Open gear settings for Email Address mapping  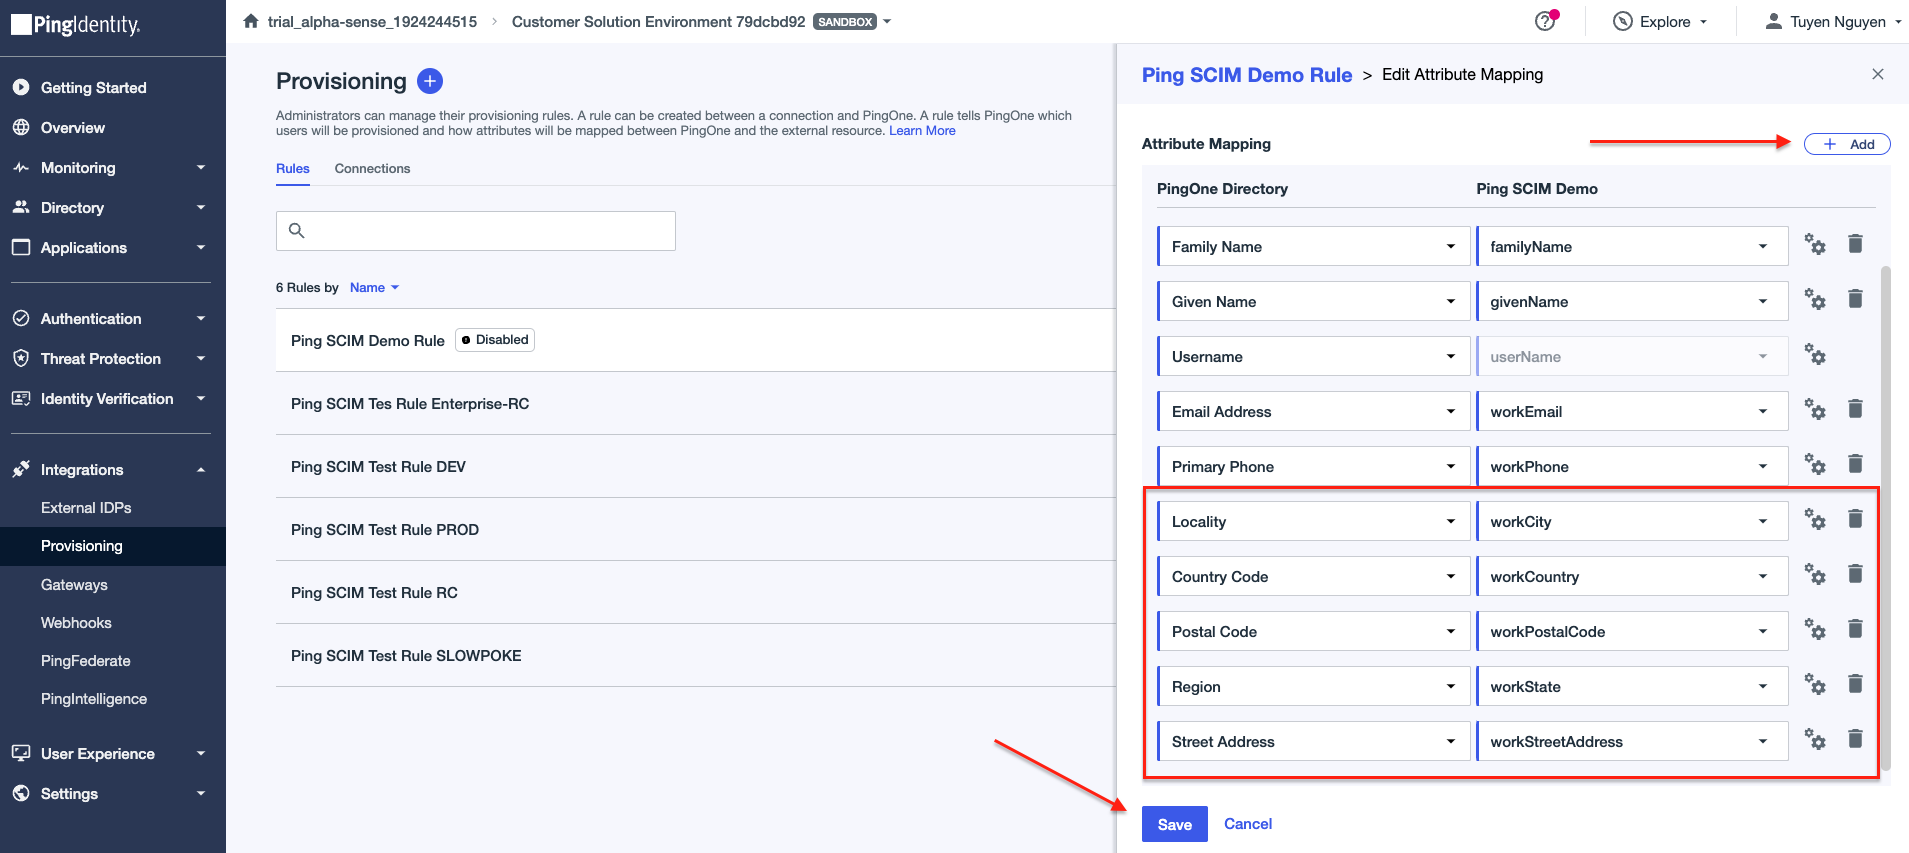point(1815,410)
